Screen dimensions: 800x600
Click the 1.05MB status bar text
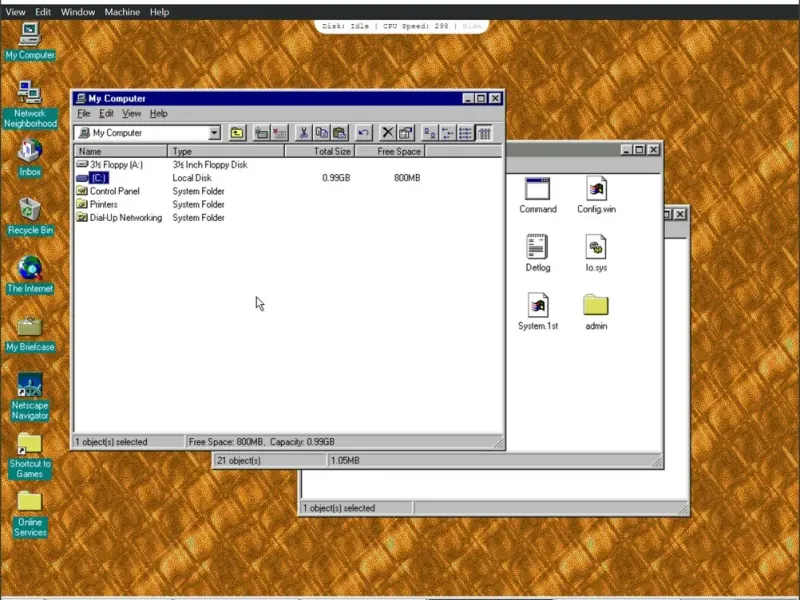point(345,460)
